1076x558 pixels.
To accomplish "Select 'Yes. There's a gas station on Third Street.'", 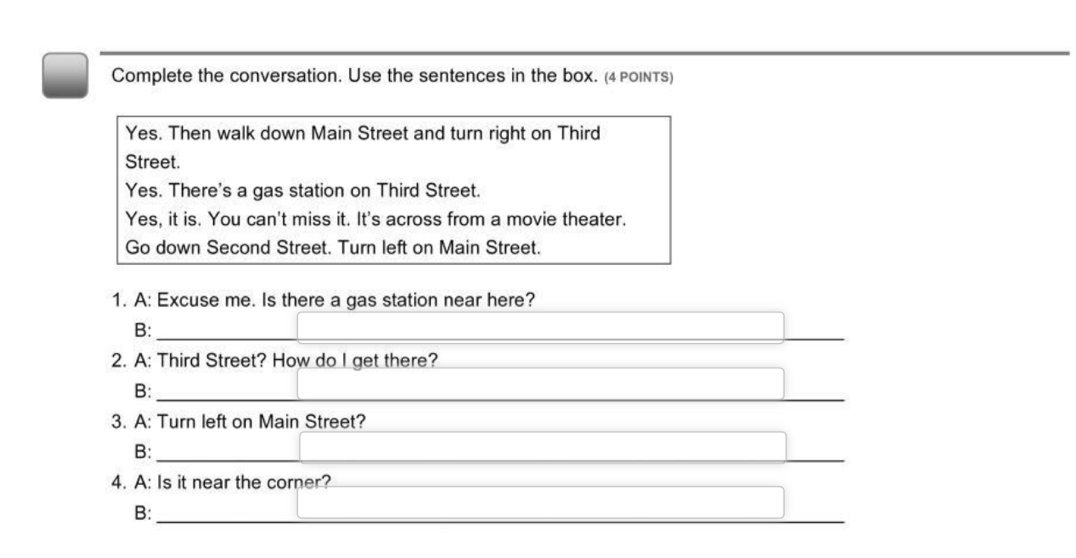I will [304, 191].
